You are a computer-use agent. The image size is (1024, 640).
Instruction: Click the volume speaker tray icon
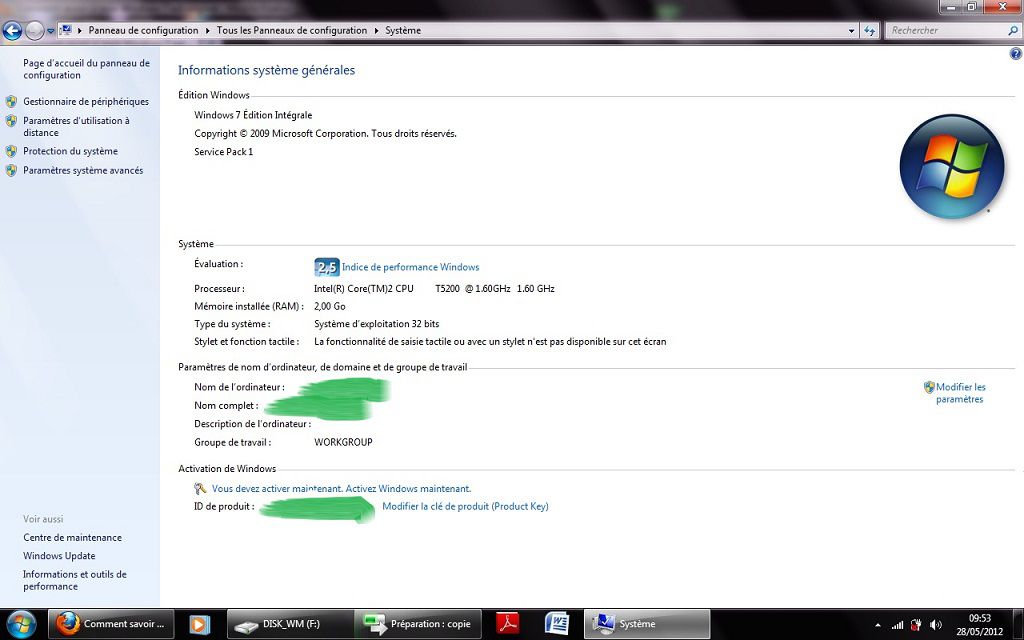pyautogui.click(x=936, y=625)
